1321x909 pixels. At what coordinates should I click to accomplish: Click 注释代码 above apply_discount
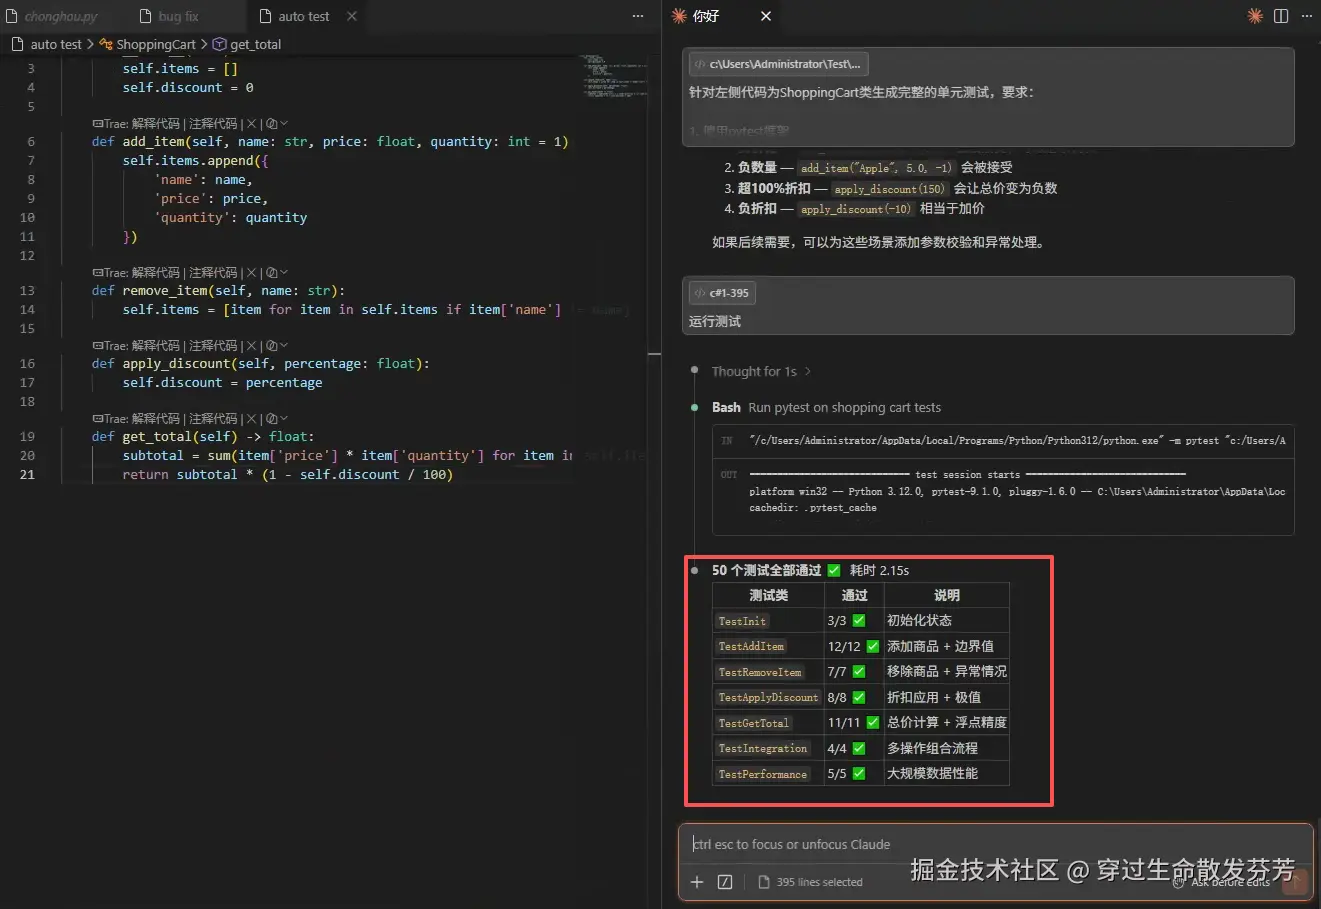pos(213,346)
